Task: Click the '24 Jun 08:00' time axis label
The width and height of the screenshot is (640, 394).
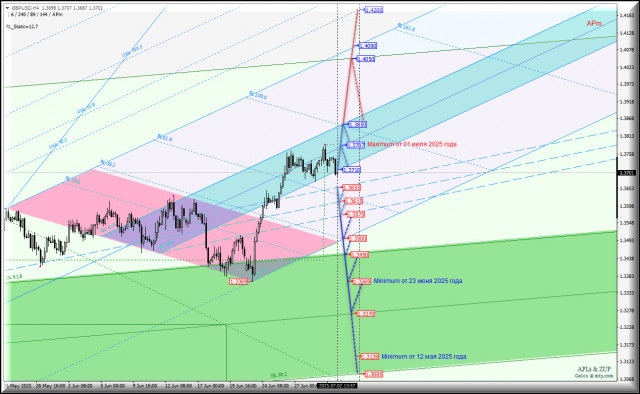Action: (x=276, y=386)
